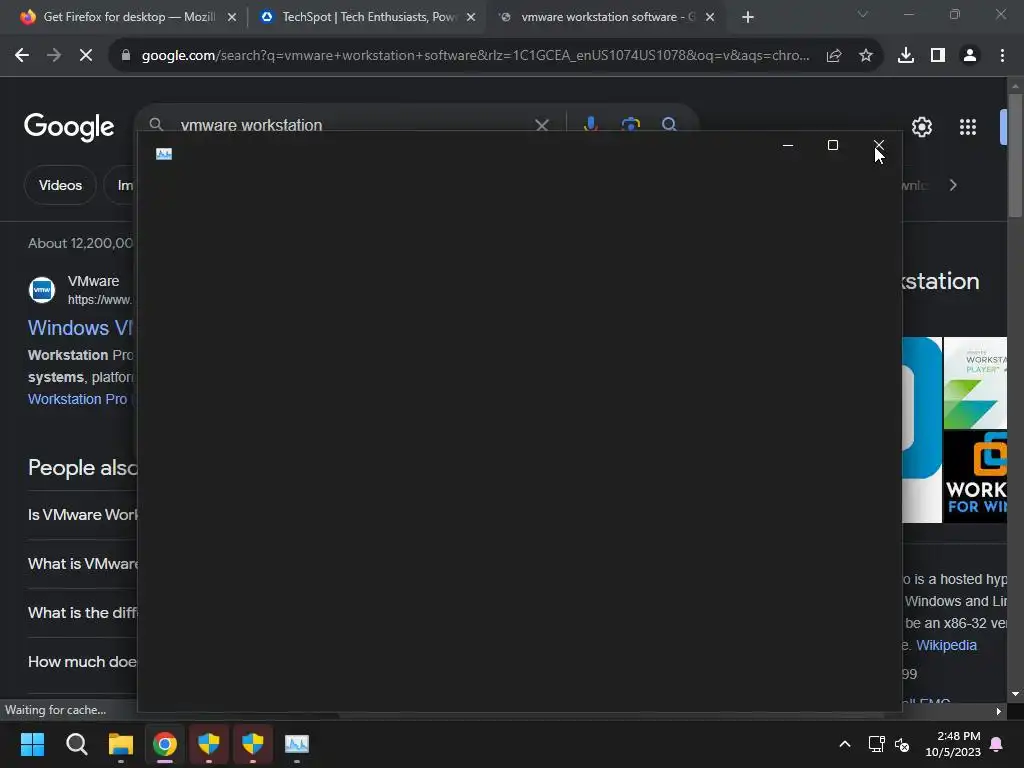This screenshot has width=1024, height=768.
Task: Open the Workstation for Windows thumbnail
Action: coord(975,477)
